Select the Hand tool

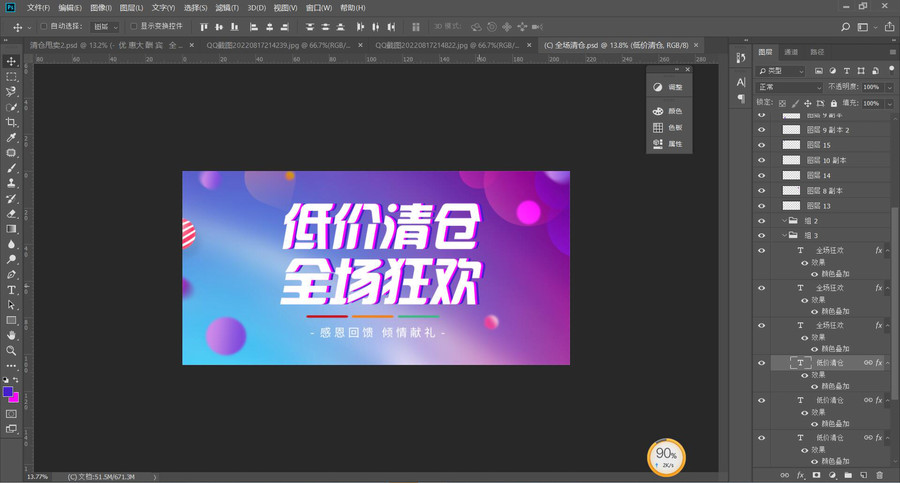11,335
